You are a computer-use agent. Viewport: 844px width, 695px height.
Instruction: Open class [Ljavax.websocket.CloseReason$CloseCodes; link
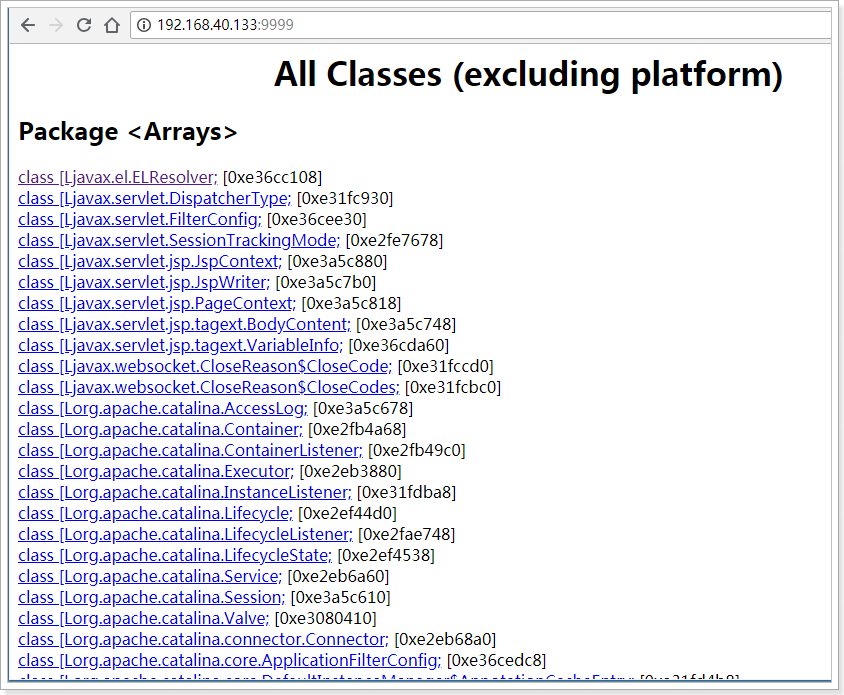pyautogui.click(x=209, y=387)
